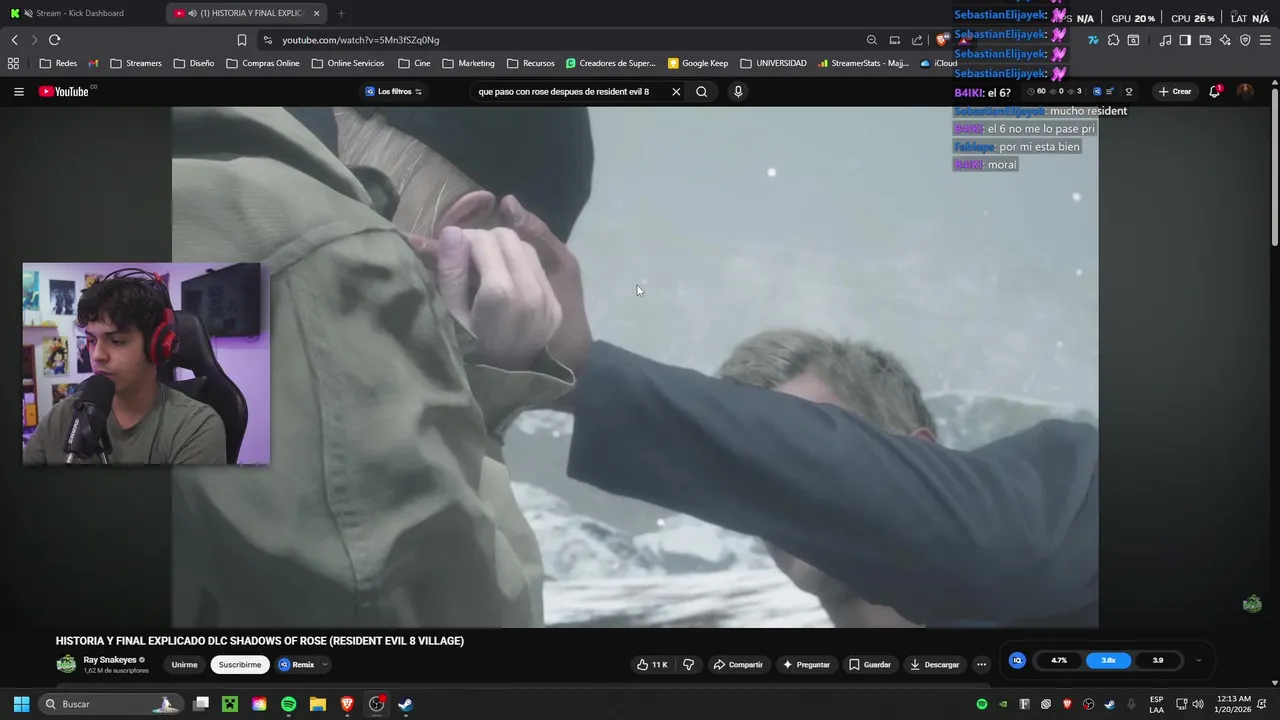Bookmark this page icon
This screenshot has height=720, width=1280.
(241, 40)
